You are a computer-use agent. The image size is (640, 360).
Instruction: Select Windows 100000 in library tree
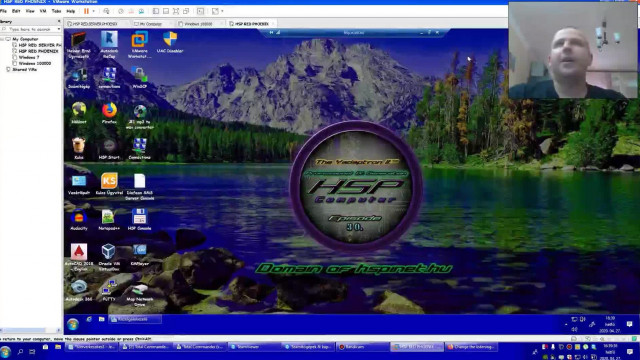(31, 64)
